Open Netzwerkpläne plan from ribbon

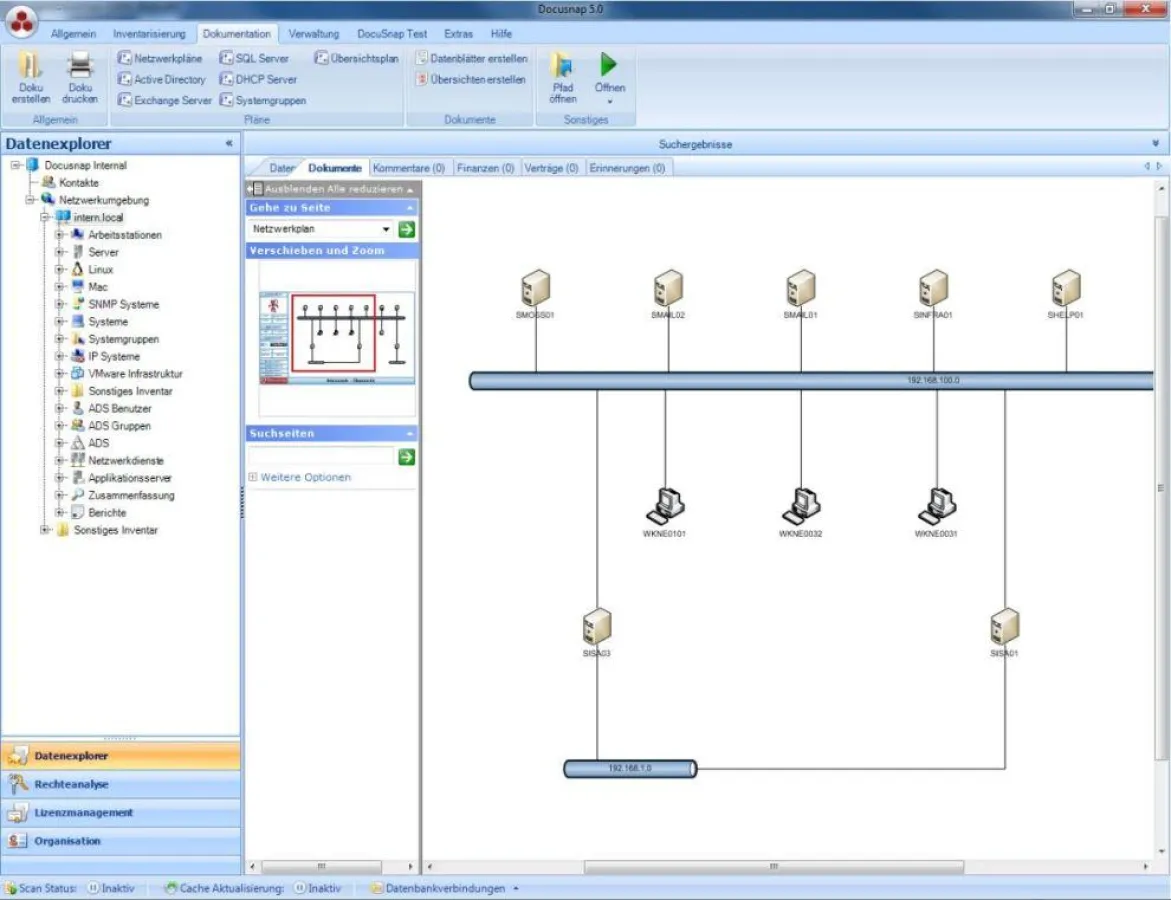point(160,58)
